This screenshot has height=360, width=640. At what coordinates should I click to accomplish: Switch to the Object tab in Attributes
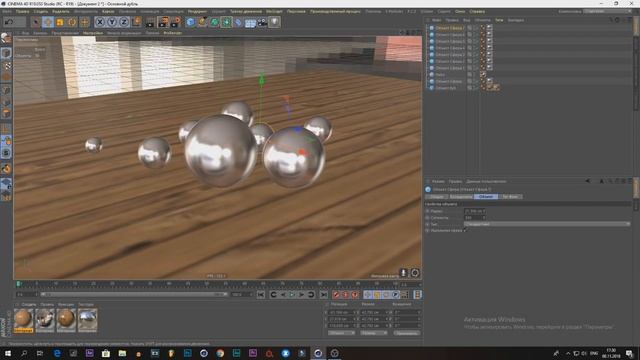[x=485, y=196]
